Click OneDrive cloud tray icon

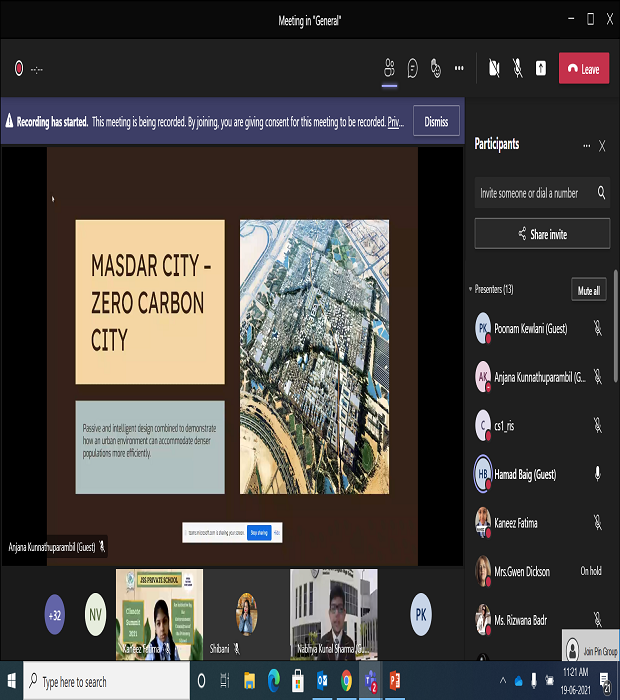click(x=518, y=681)
